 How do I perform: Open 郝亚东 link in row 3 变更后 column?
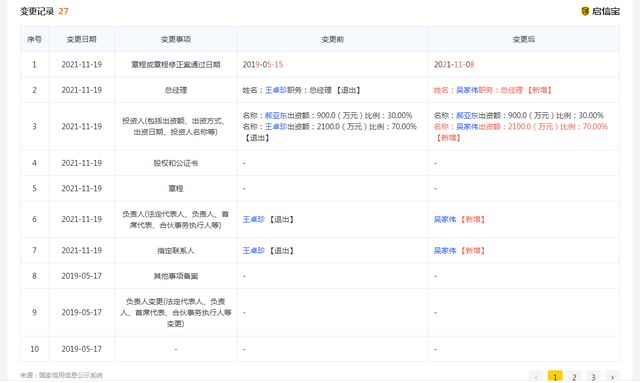click(x=467, y=116)
